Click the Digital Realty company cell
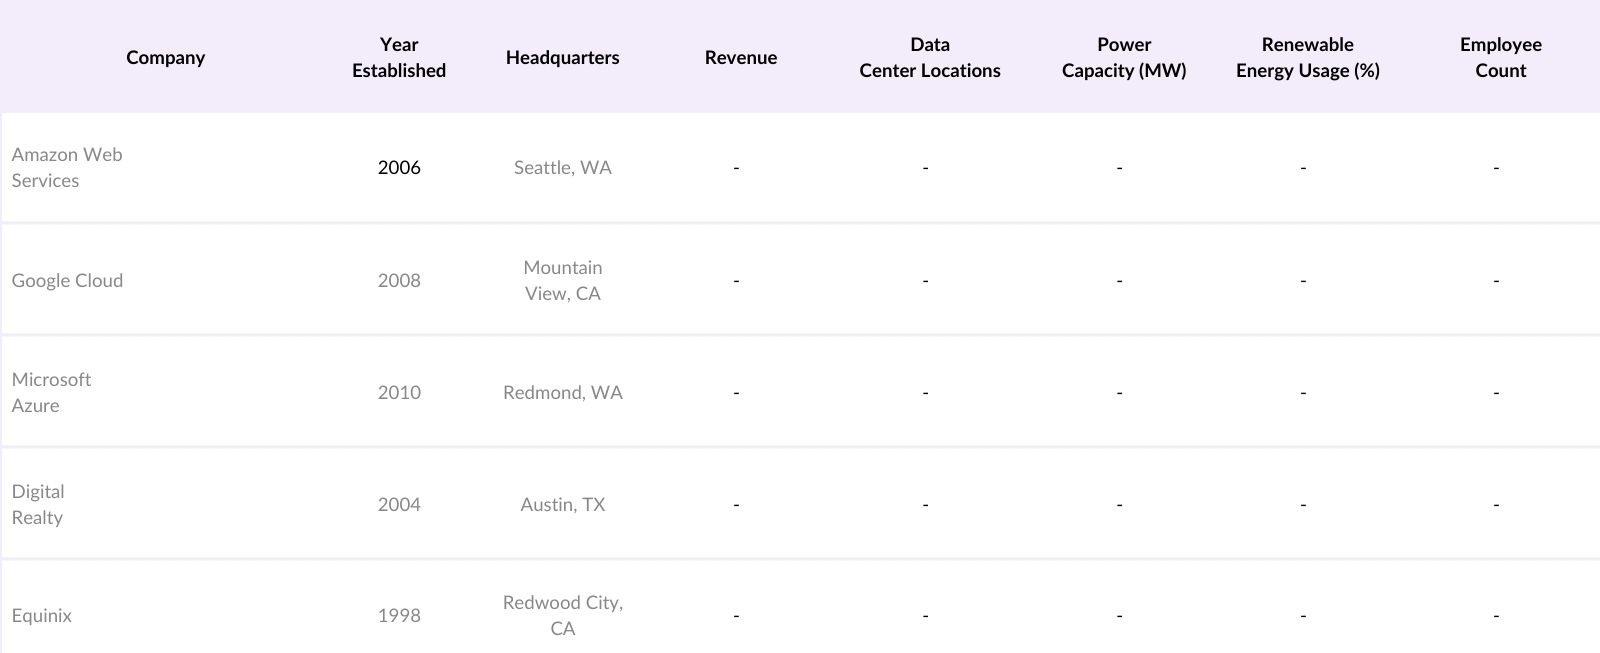1600x653 pixels. click(x=38, y=504)
